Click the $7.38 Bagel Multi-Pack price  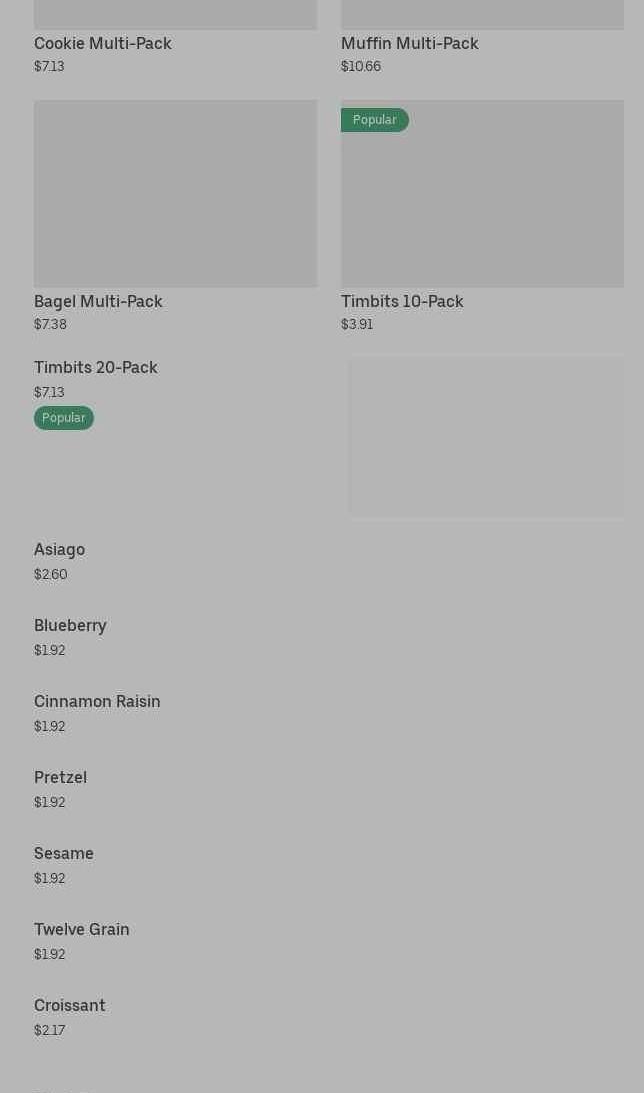(50, 325)
